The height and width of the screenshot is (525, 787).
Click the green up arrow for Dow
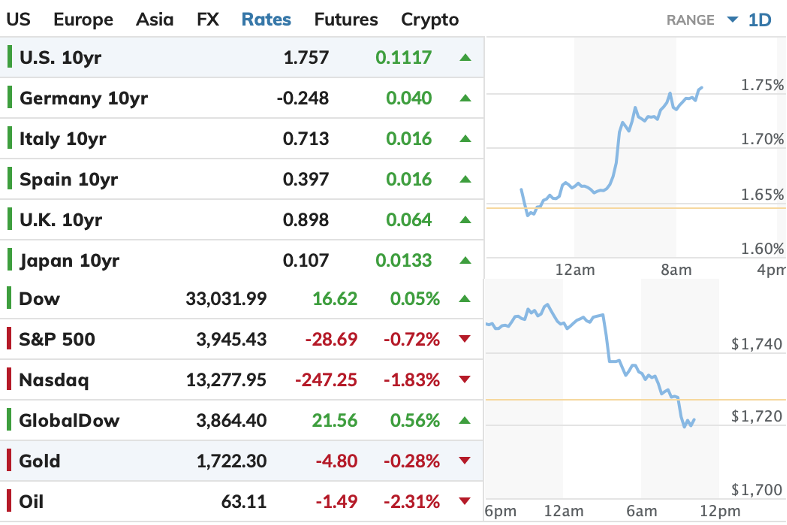tap(464, 298)
